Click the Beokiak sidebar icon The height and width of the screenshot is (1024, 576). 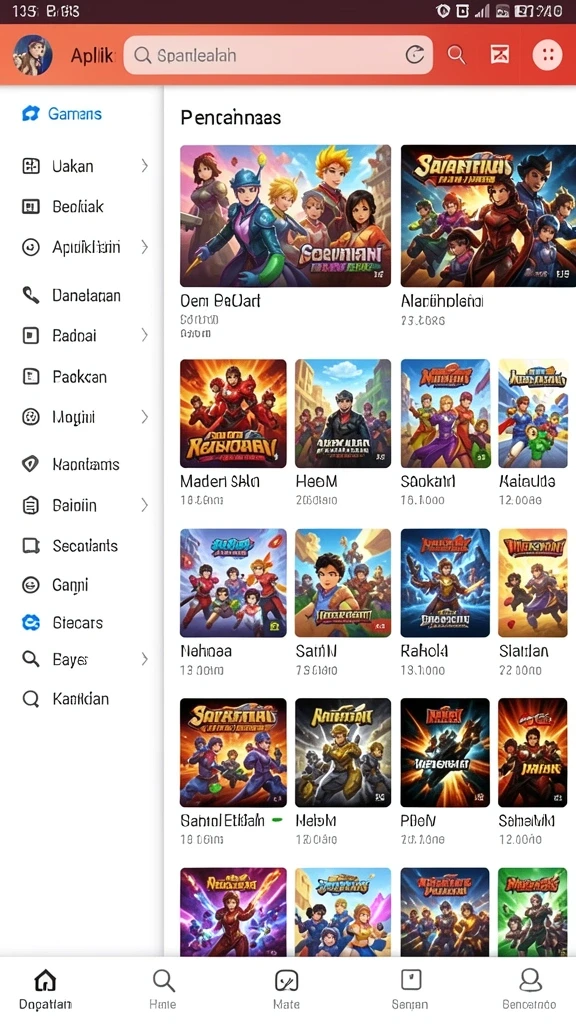coord(30,206)
